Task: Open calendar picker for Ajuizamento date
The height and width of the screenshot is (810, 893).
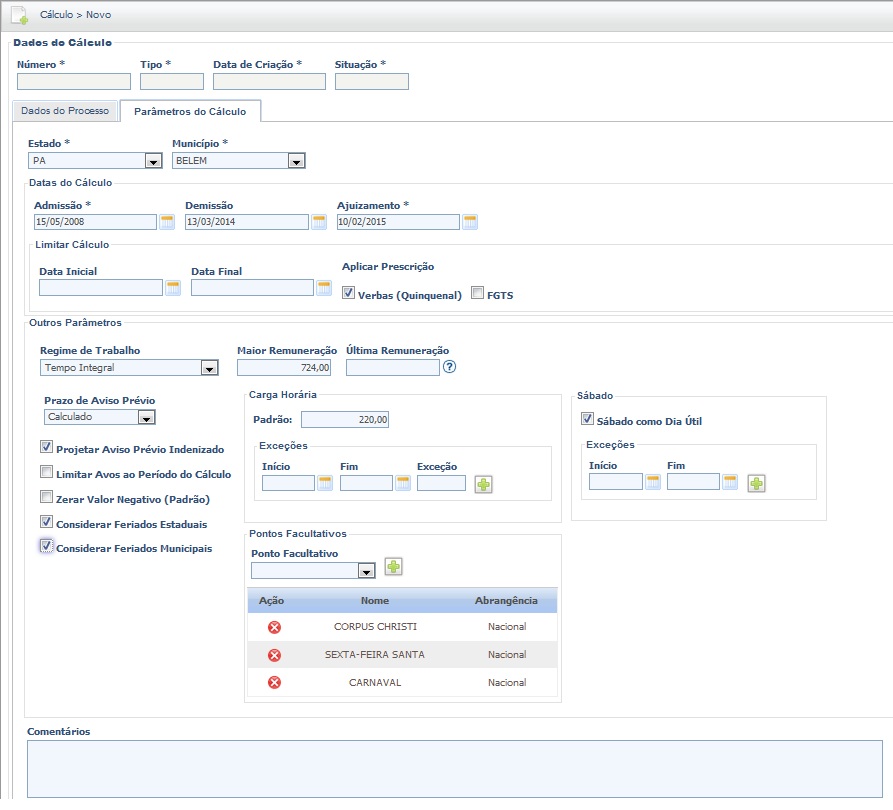Action: coord(470,222)
